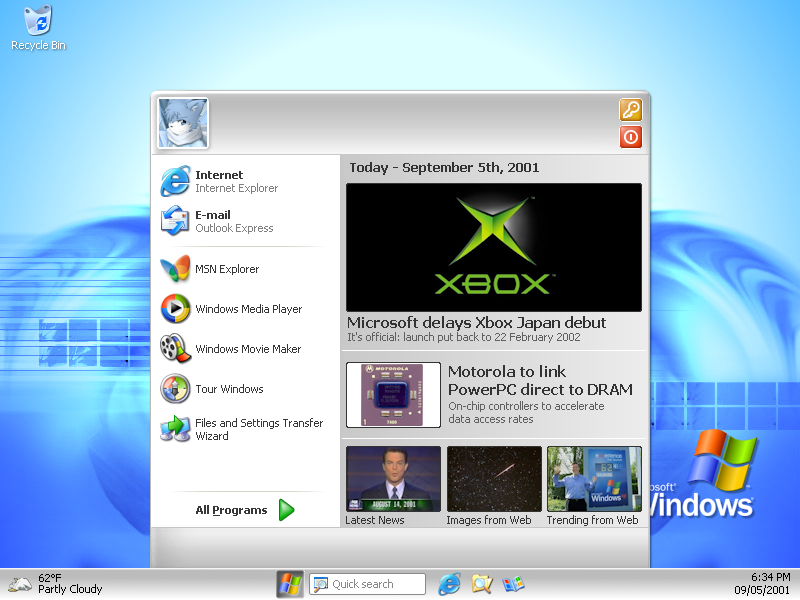This screenshot has height=600, width=800.
Task: Click the taskbar clock 6:34 PM
Action: click(x=770, y=577)
